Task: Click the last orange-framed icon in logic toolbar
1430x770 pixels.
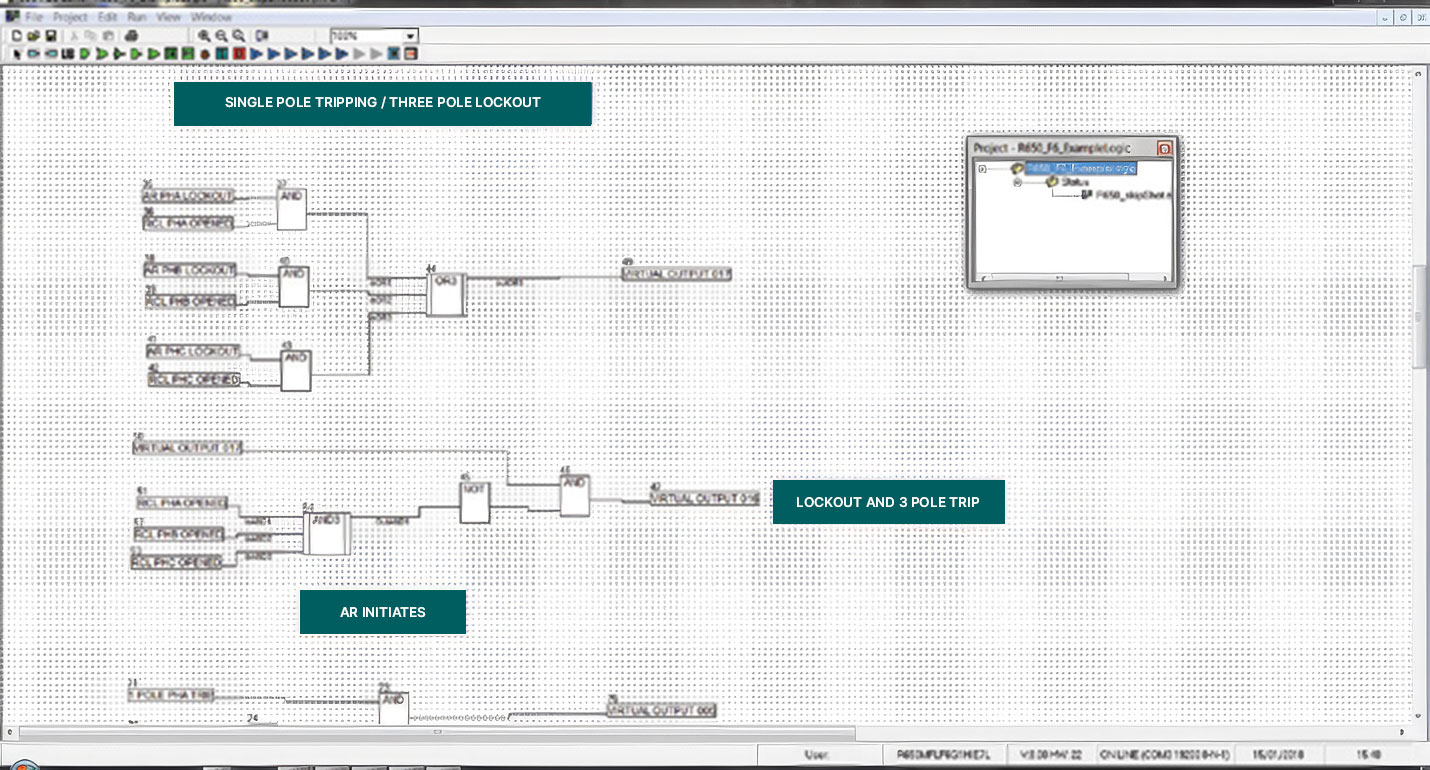Action: 410,53
